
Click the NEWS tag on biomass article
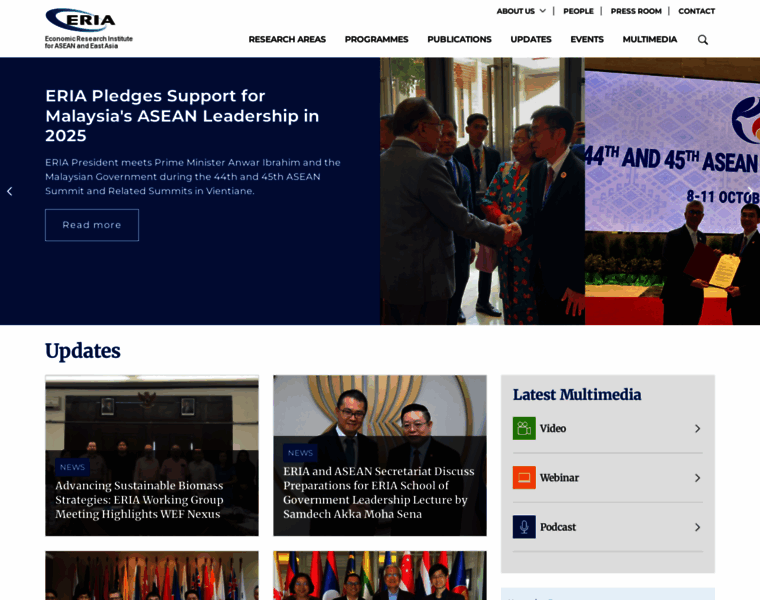point(72,467)
